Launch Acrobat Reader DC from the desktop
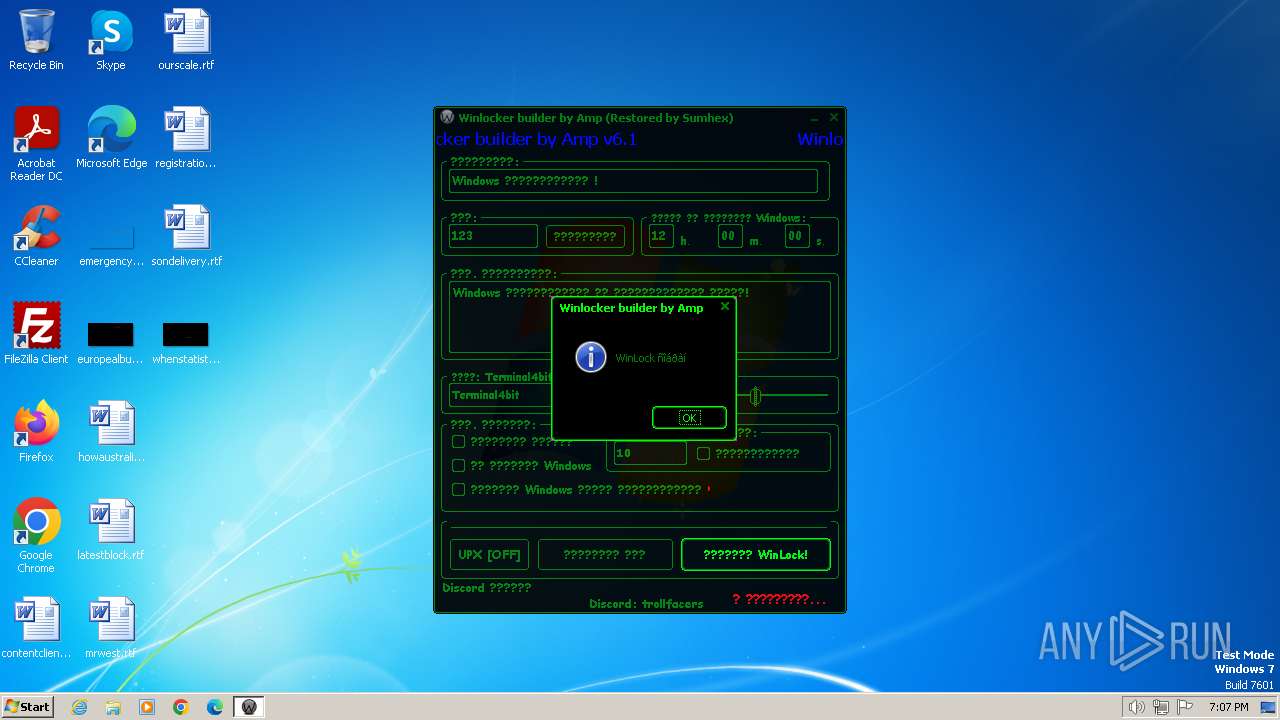 (x=36, y=145)
